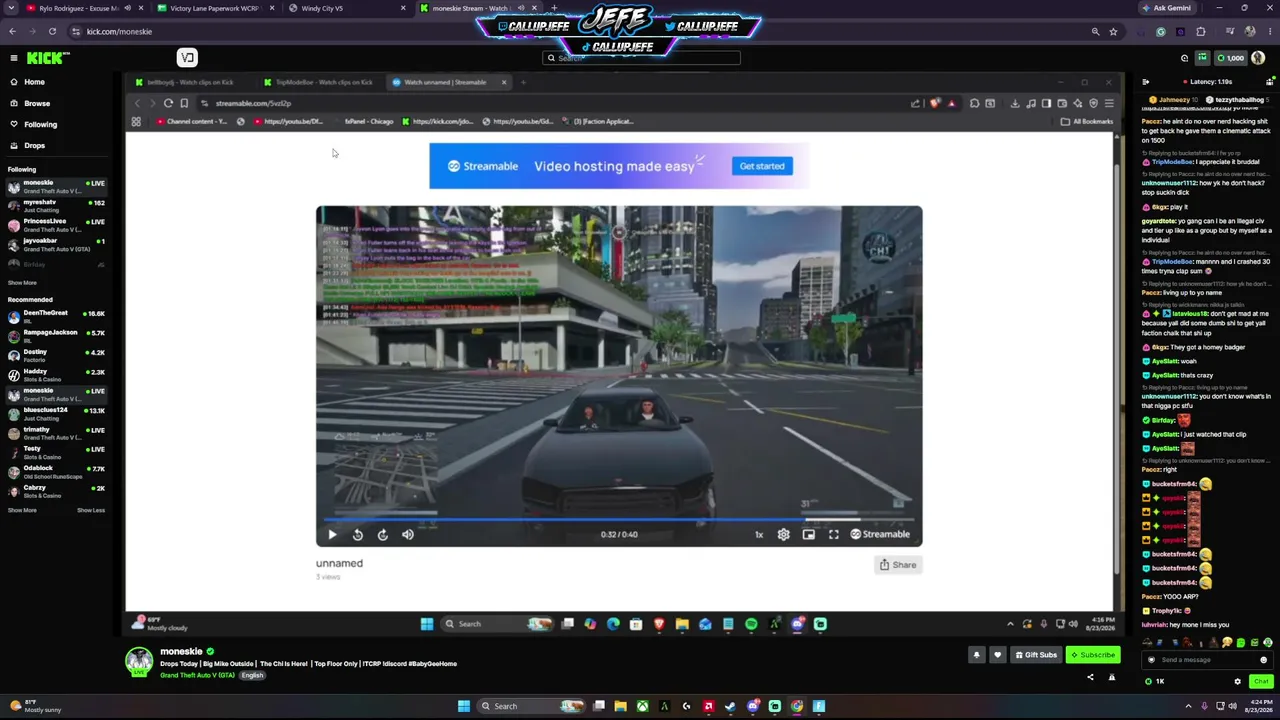
Task: Click the kick.com/moneskie address bar
Action: (x=580, y=32)
